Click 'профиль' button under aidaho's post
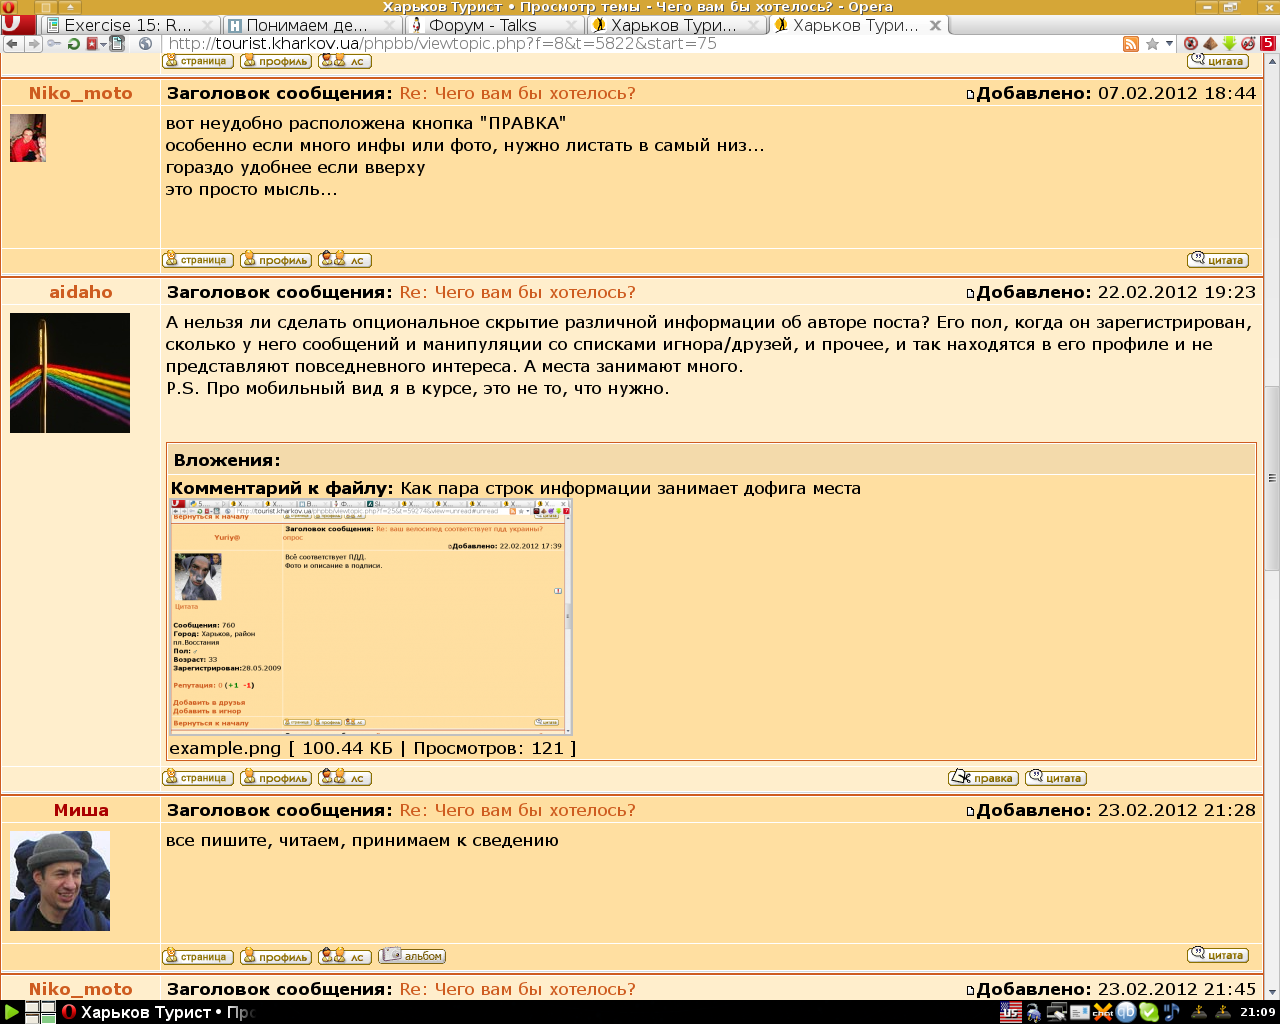This screenshot has height=1024, width=1280. point(276,778)
